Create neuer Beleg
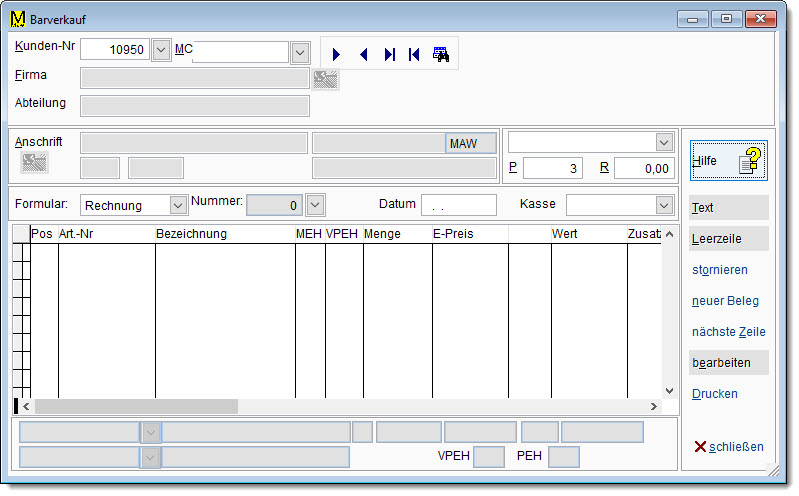Viewport: 799px width, 496px height. coord(725,301)
